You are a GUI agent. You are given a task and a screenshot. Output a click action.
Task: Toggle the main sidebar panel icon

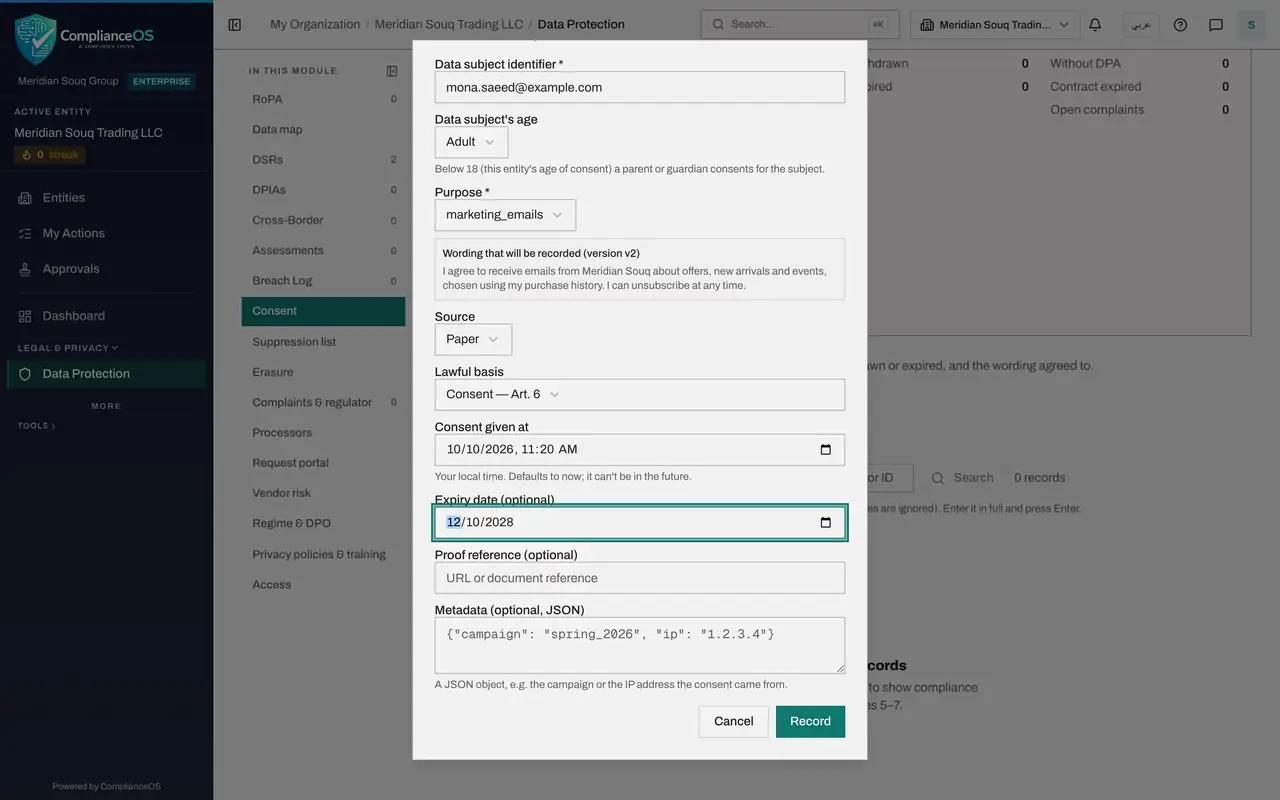235,25
